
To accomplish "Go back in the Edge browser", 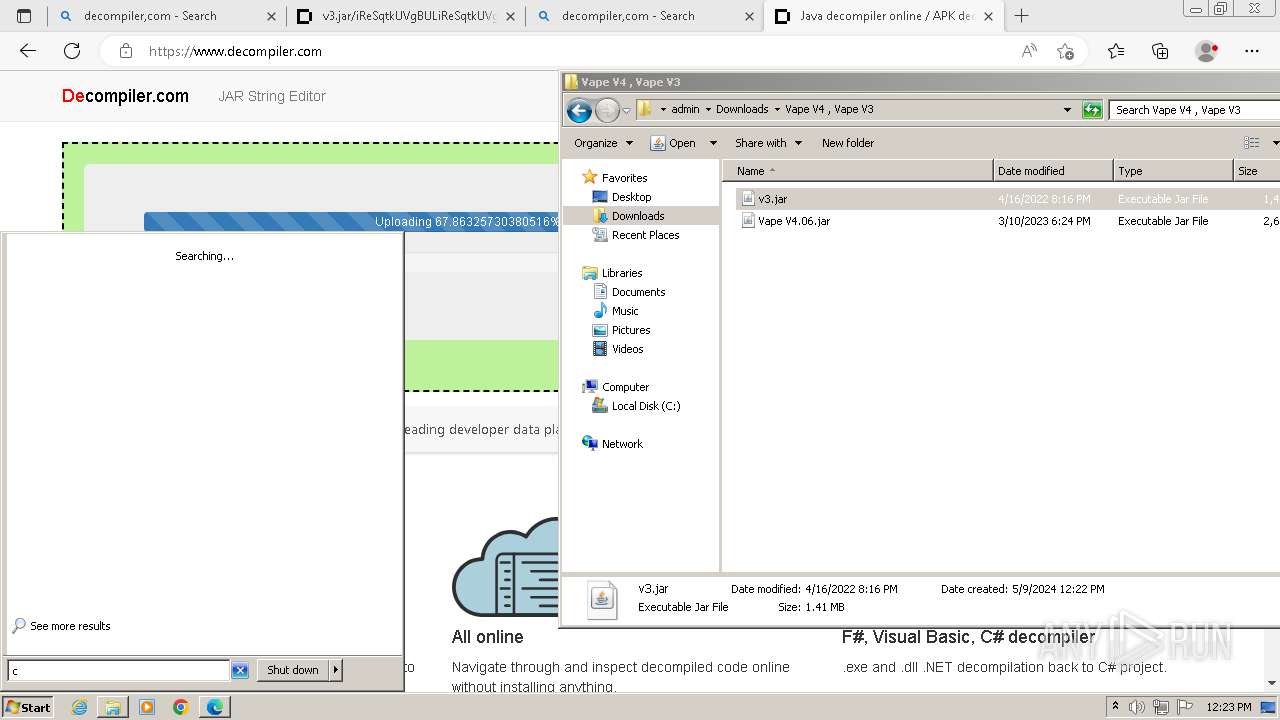I will click(28, 51).
